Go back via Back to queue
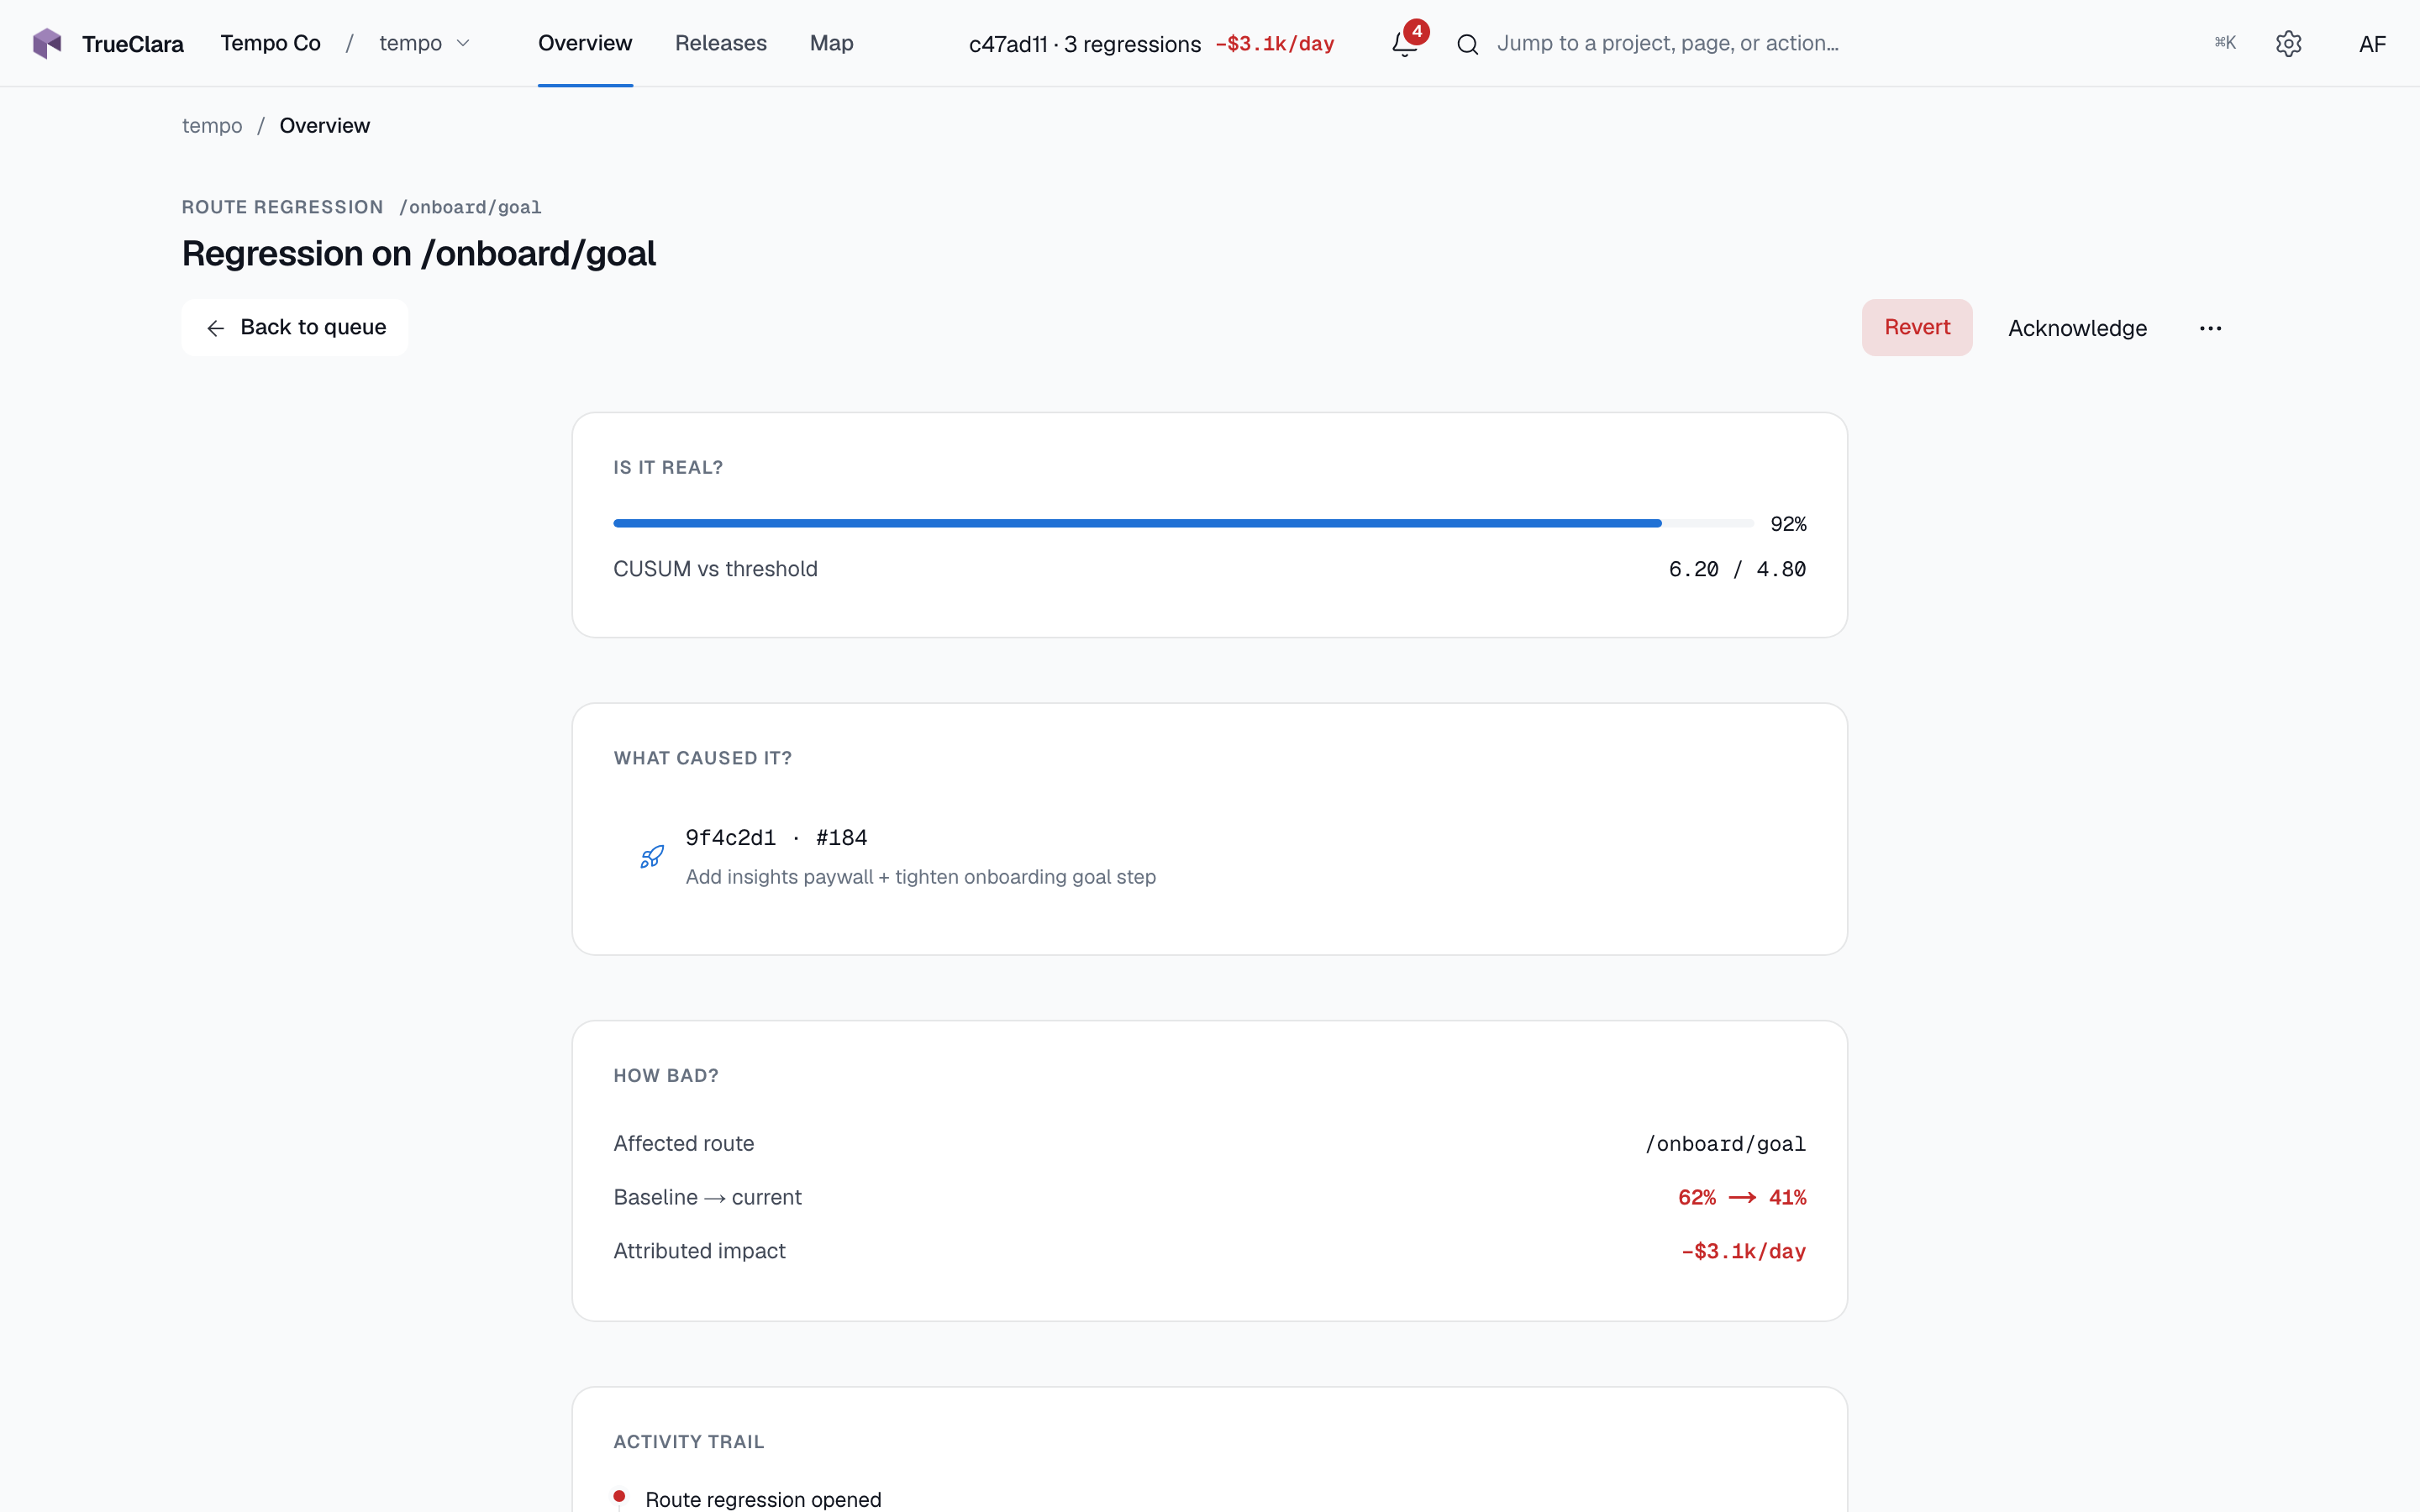This screenshot has height=1512, width=2420. point(295,327)
